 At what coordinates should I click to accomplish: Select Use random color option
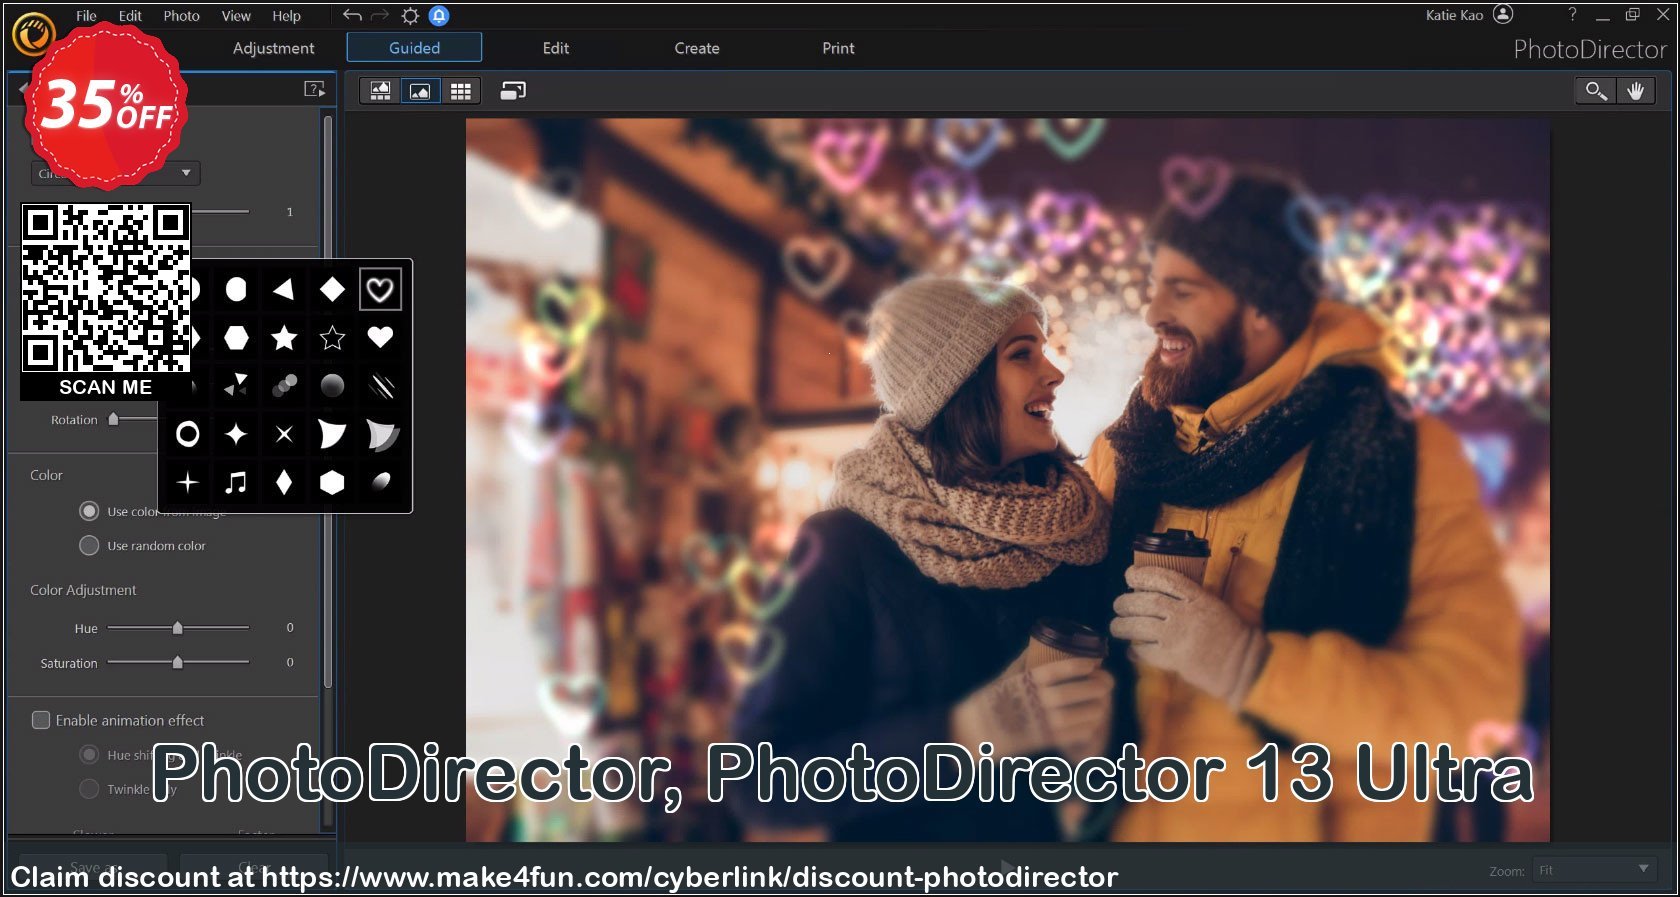click(x=89, y=545)
